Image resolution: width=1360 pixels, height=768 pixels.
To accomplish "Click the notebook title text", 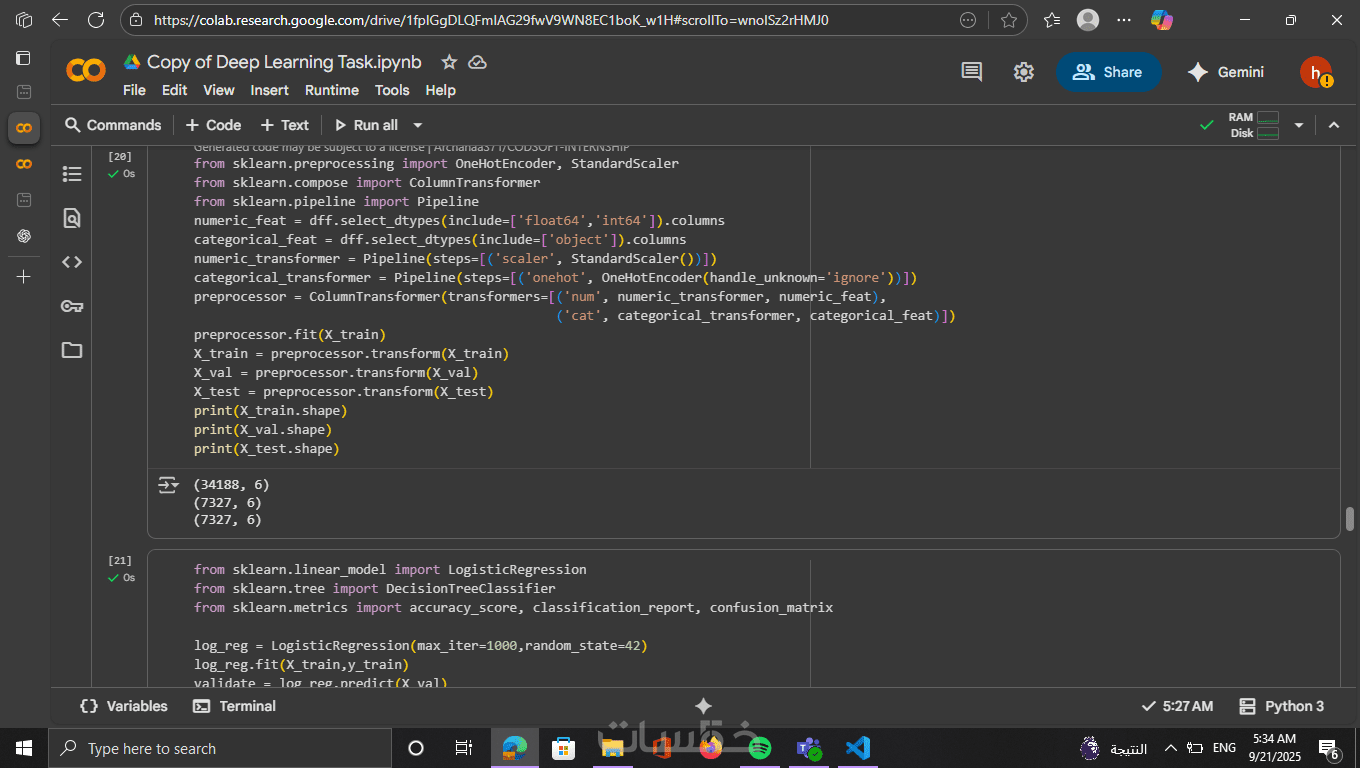I will point(284,62).
